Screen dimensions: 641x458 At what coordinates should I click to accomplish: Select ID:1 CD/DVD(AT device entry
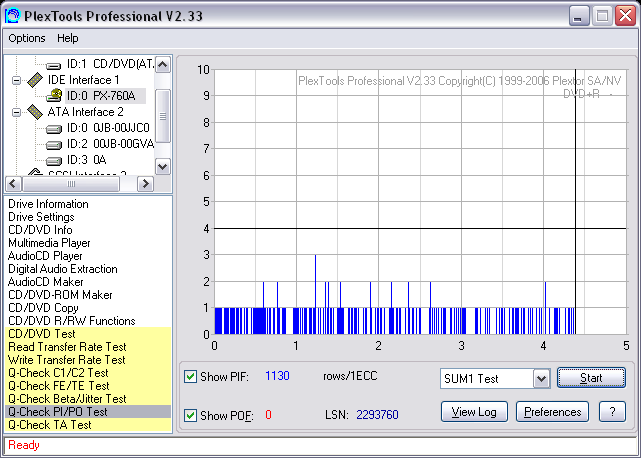tap(110, 64)
